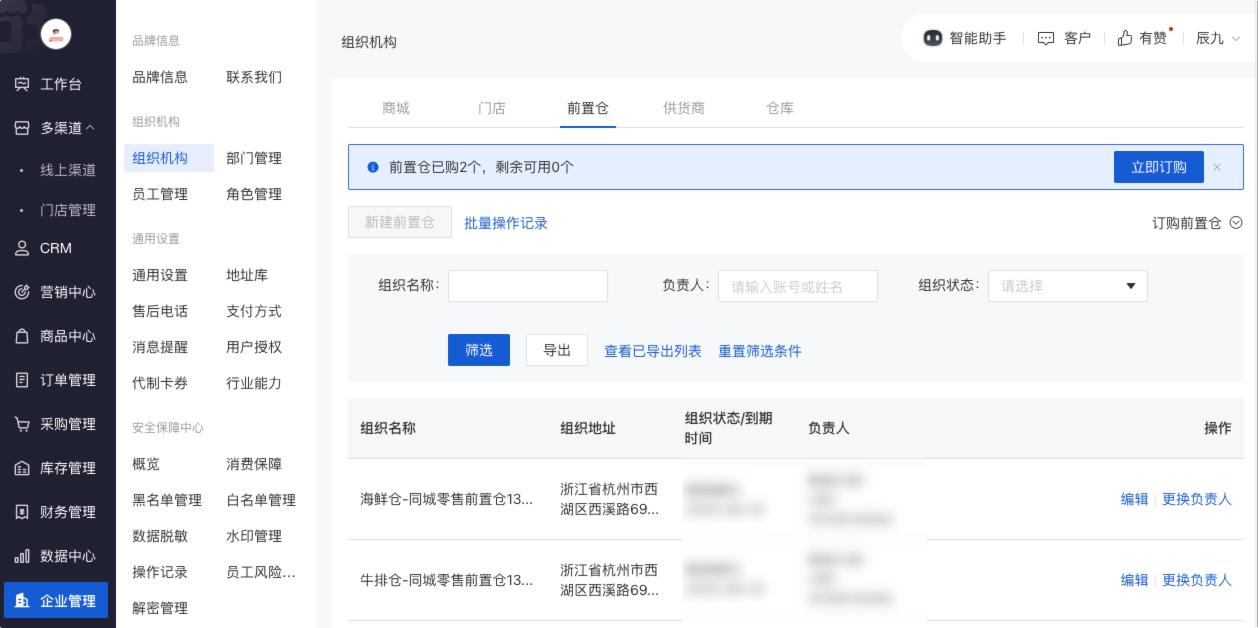This screenshot has height=628, width=1258.
Task: Expand the 订购前置仓 chevron
Action: [x=1236, y=223]
